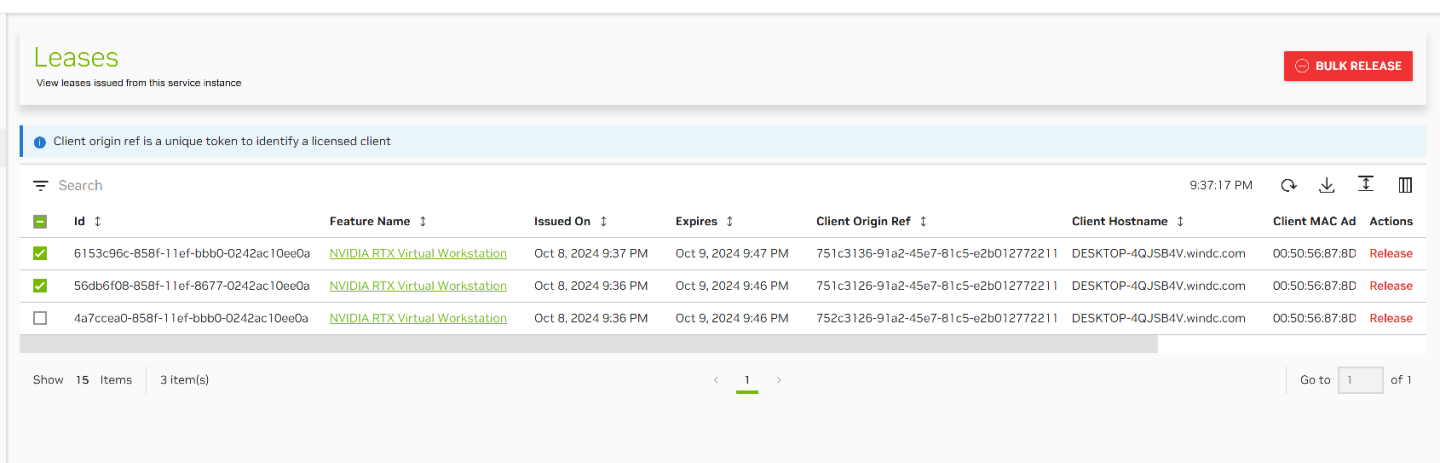Image resolution: width=1440 pixels, height=463 pixels.
Task: Uncheck lease 6153c96c row checkbox
Action: (40, 254)
